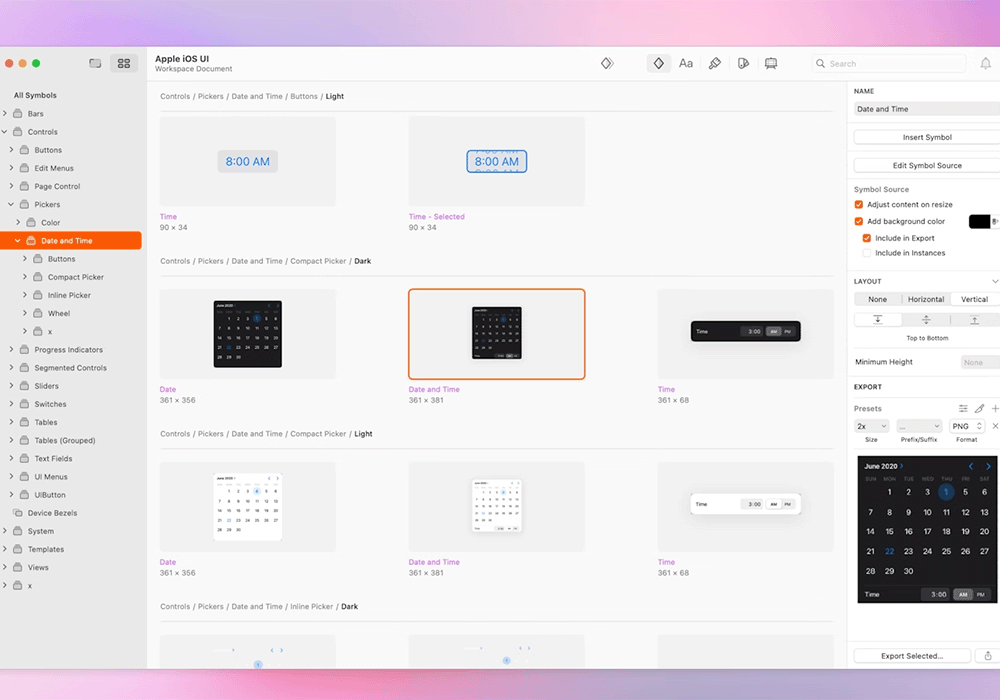Switch to Text Styles with the Aa icon
Viewport: 1000px width, 700px height.
(686, 63)
